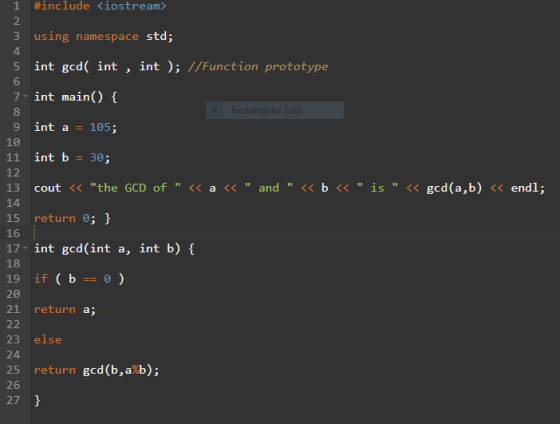
Task: Click line number 27 in the gutter
Action: pyautogui.click(x=13, y=400)
